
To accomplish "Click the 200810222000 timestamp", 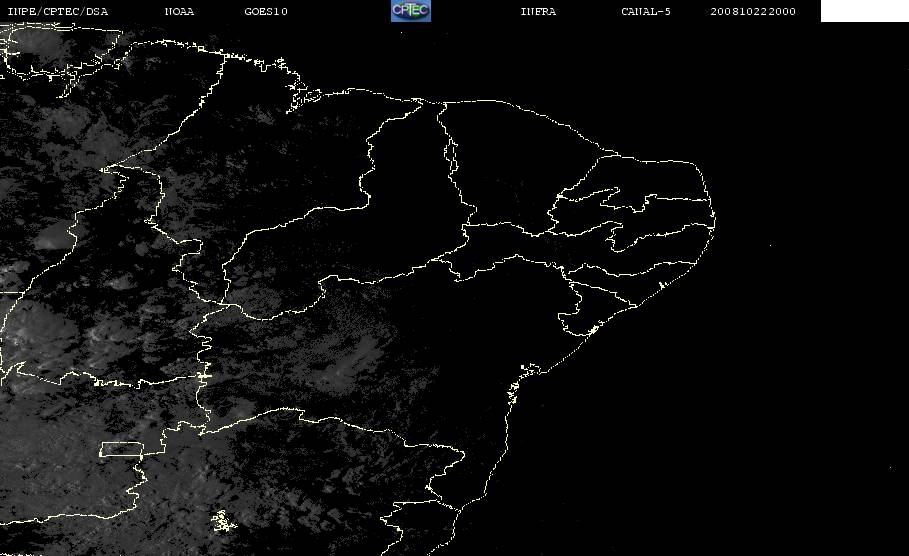I will [x=753, y=11].
